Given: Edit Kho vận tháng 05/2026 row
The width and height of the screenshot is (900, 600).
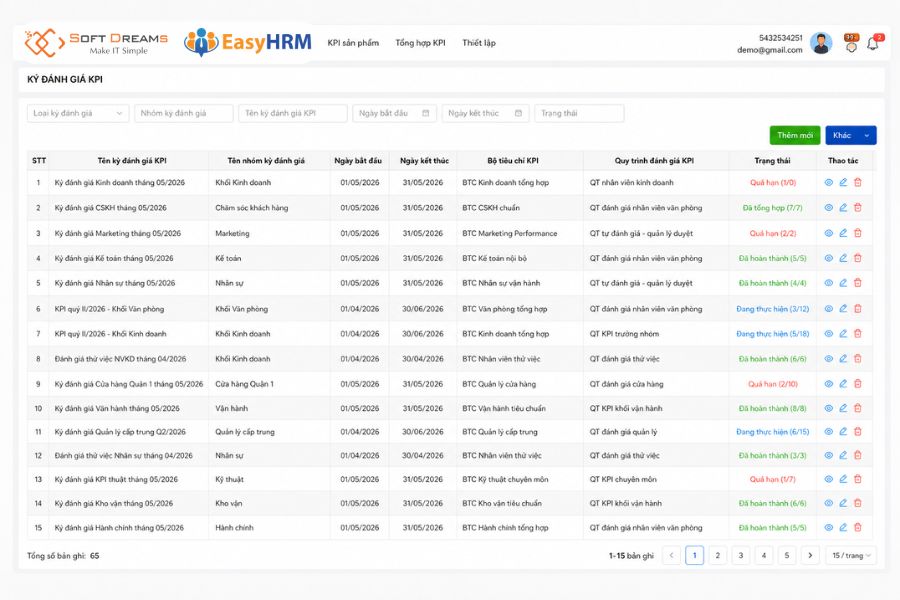Looking at the screenshot, I should (843, 503).
